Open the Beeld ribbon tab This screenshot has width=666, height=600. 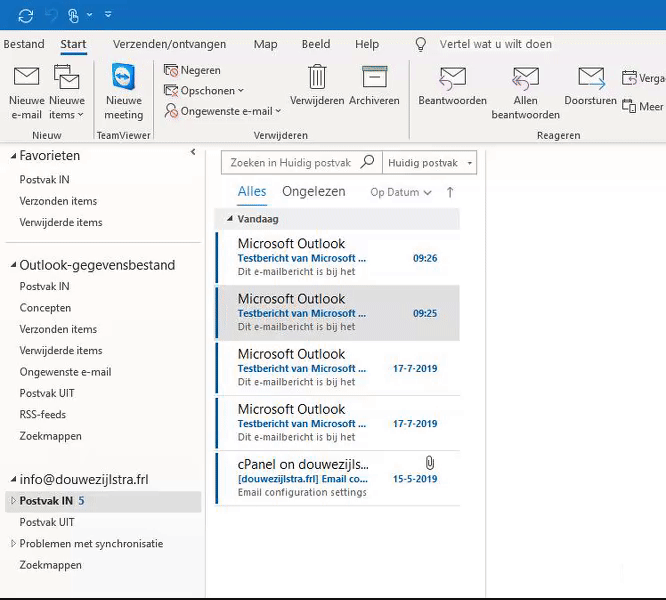point(316,44)
